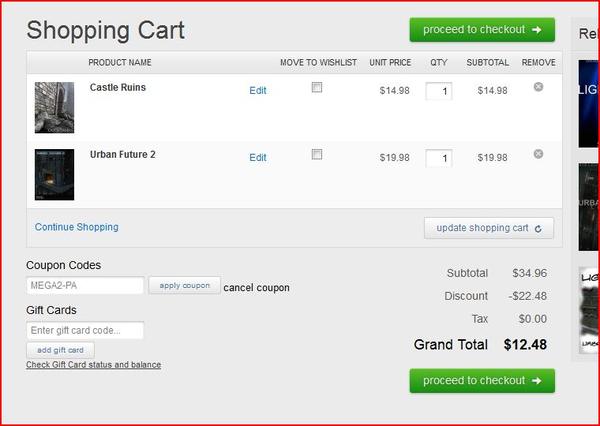Click the coupon code input field

pyautogui.click(x=85, y=286)
